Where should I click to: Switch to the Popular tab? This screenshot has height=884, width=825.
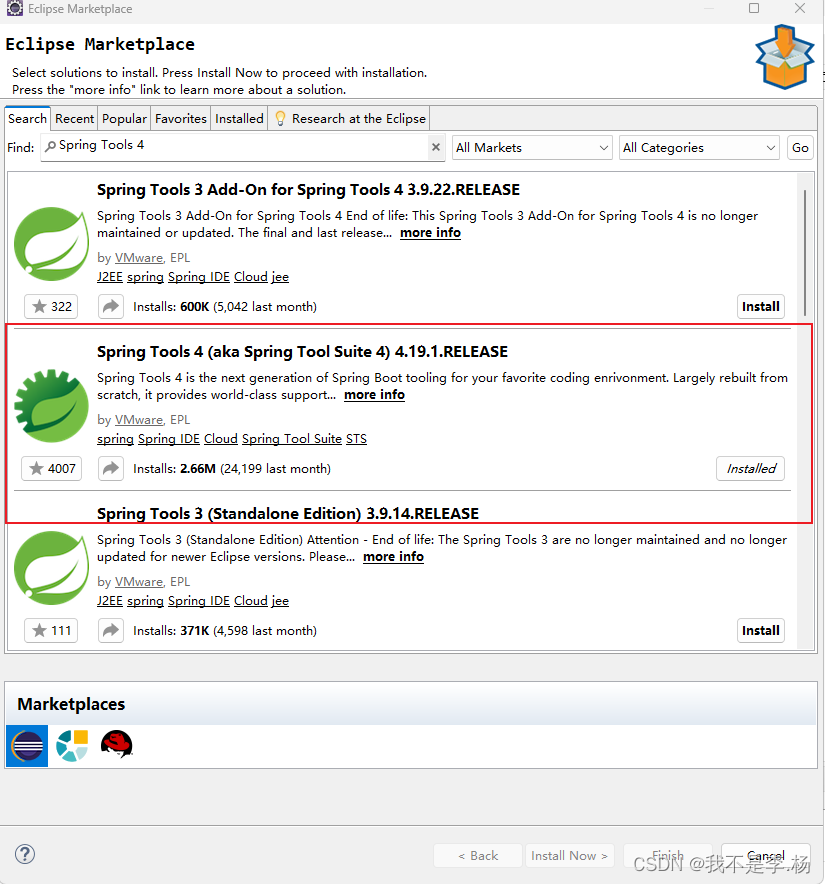[x=124, y=119]
